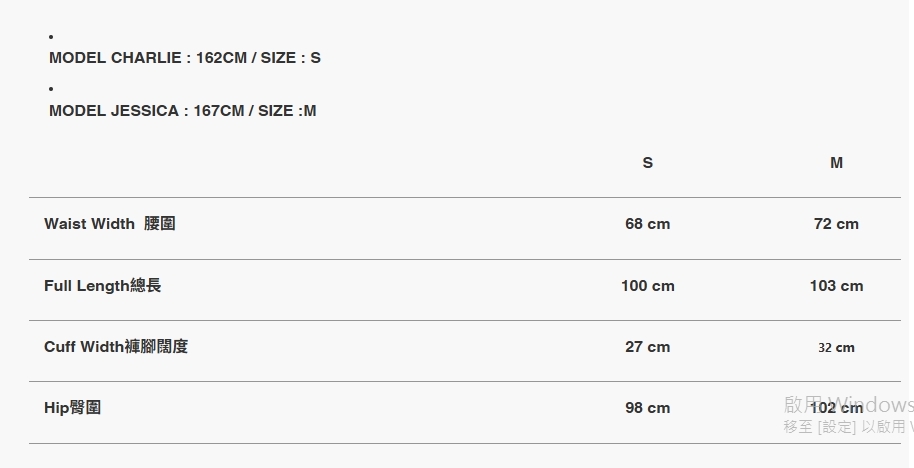Select the 68 cm waist value

[648, 224]
